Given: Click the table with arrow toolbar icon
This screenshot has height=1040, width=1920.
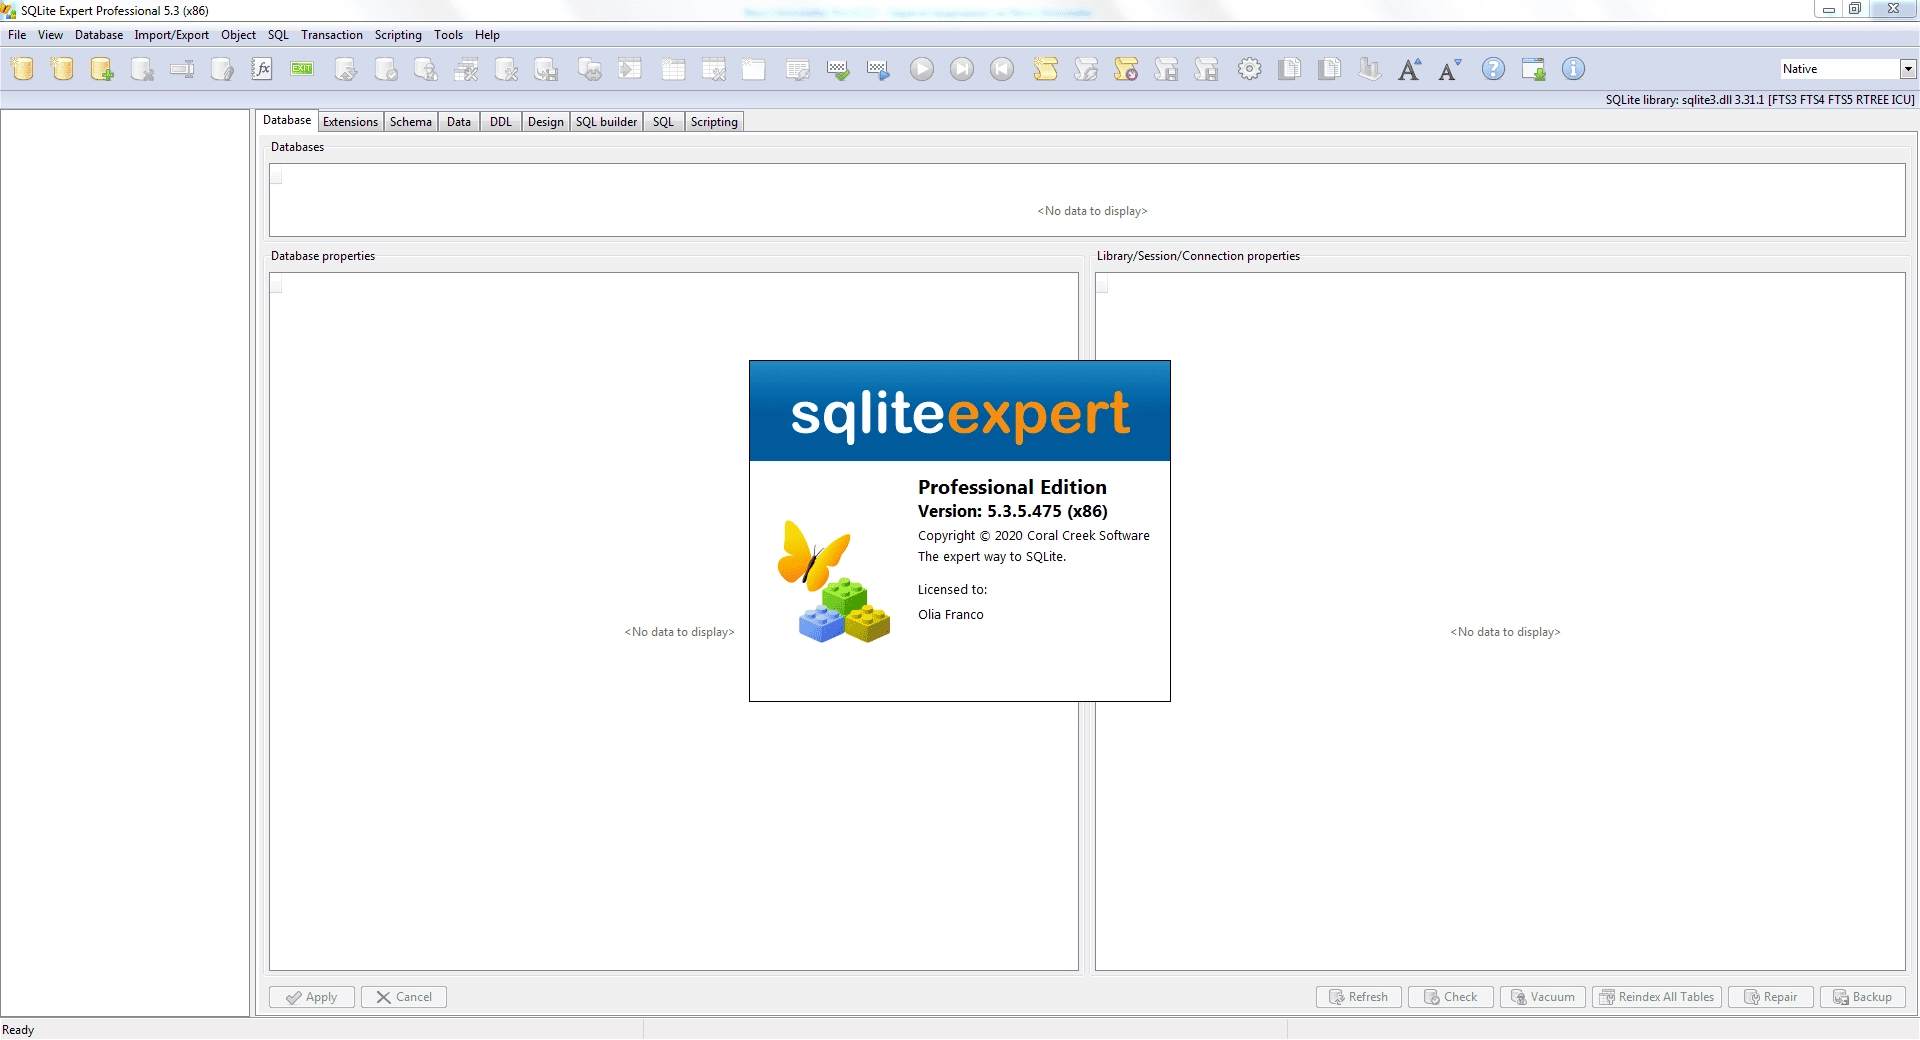Looking at the screenshot, I should pyautogui.click(x=630, y=69).
